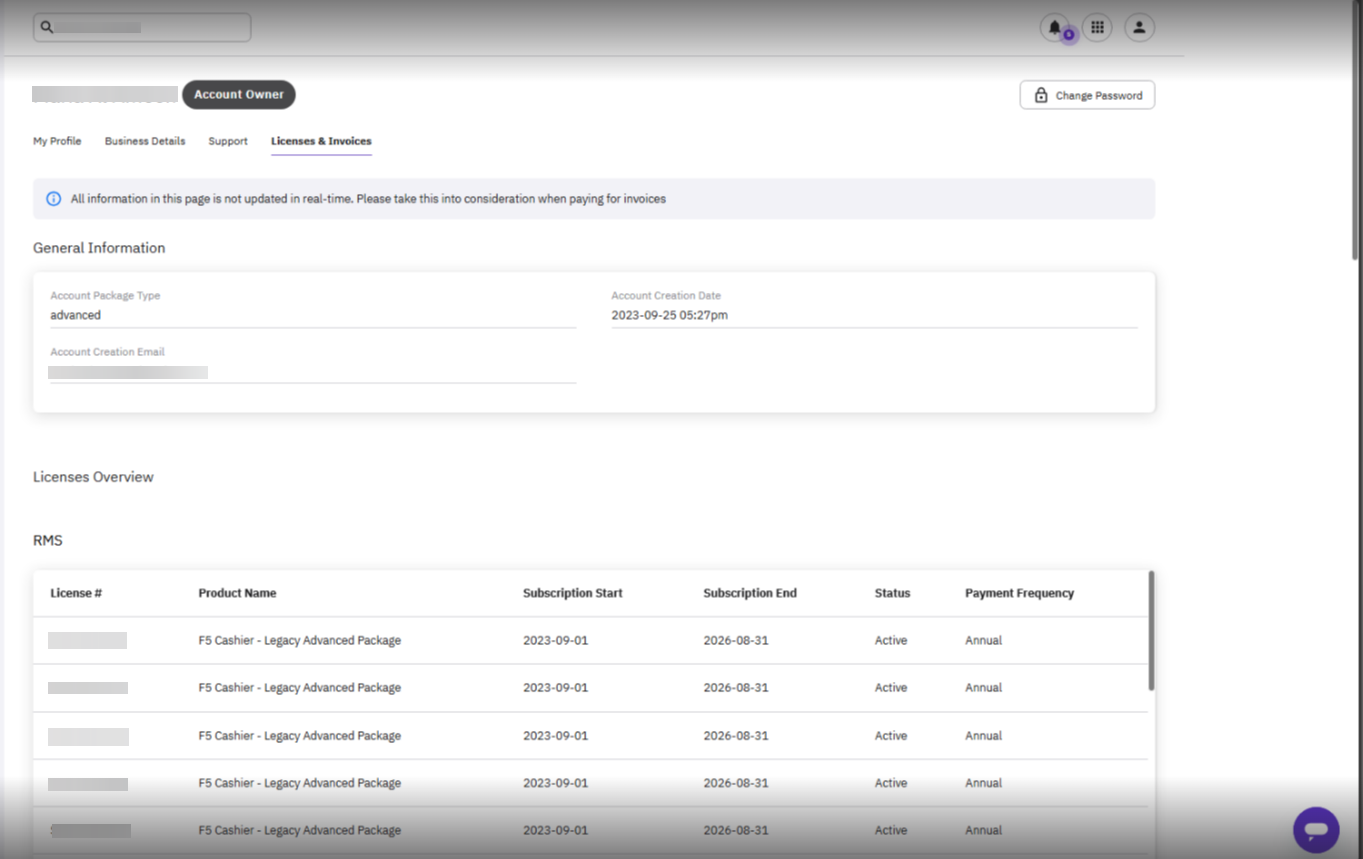Click the Subscription Start column header

(x=573, y=593)
